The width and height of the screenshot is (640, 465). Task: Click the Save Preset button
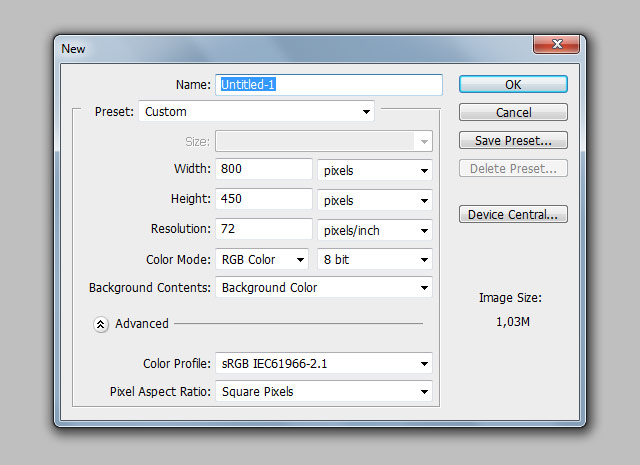click(513, 141)
